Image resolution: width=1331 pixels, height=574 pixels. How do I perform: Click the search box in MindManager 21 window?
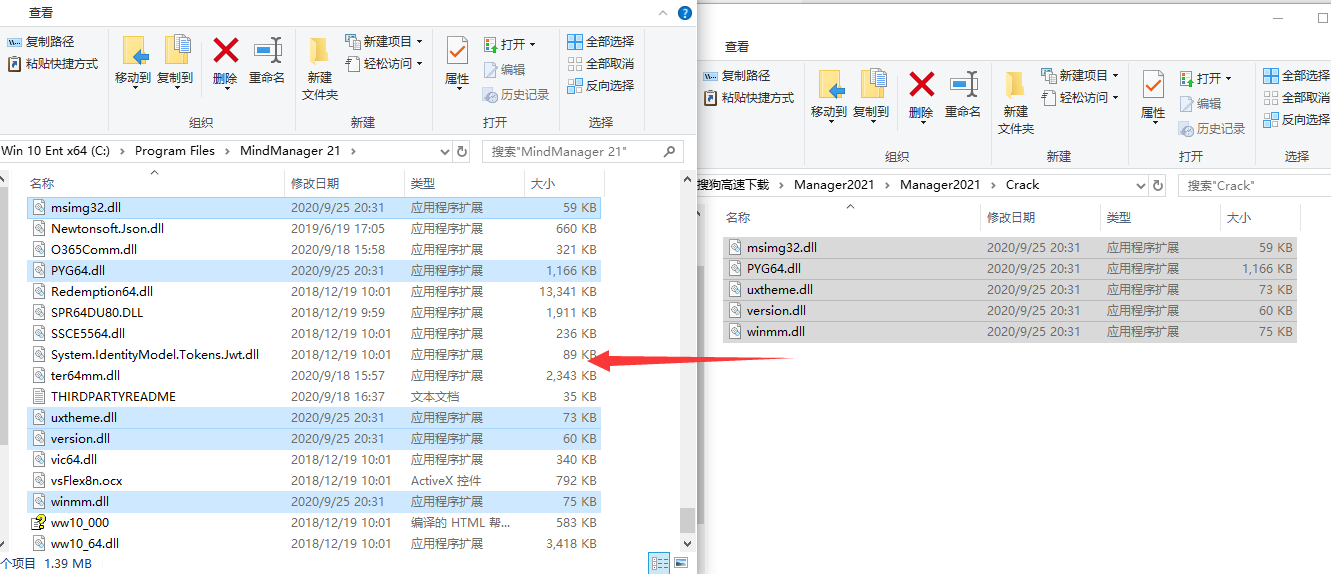coord(583,151)
